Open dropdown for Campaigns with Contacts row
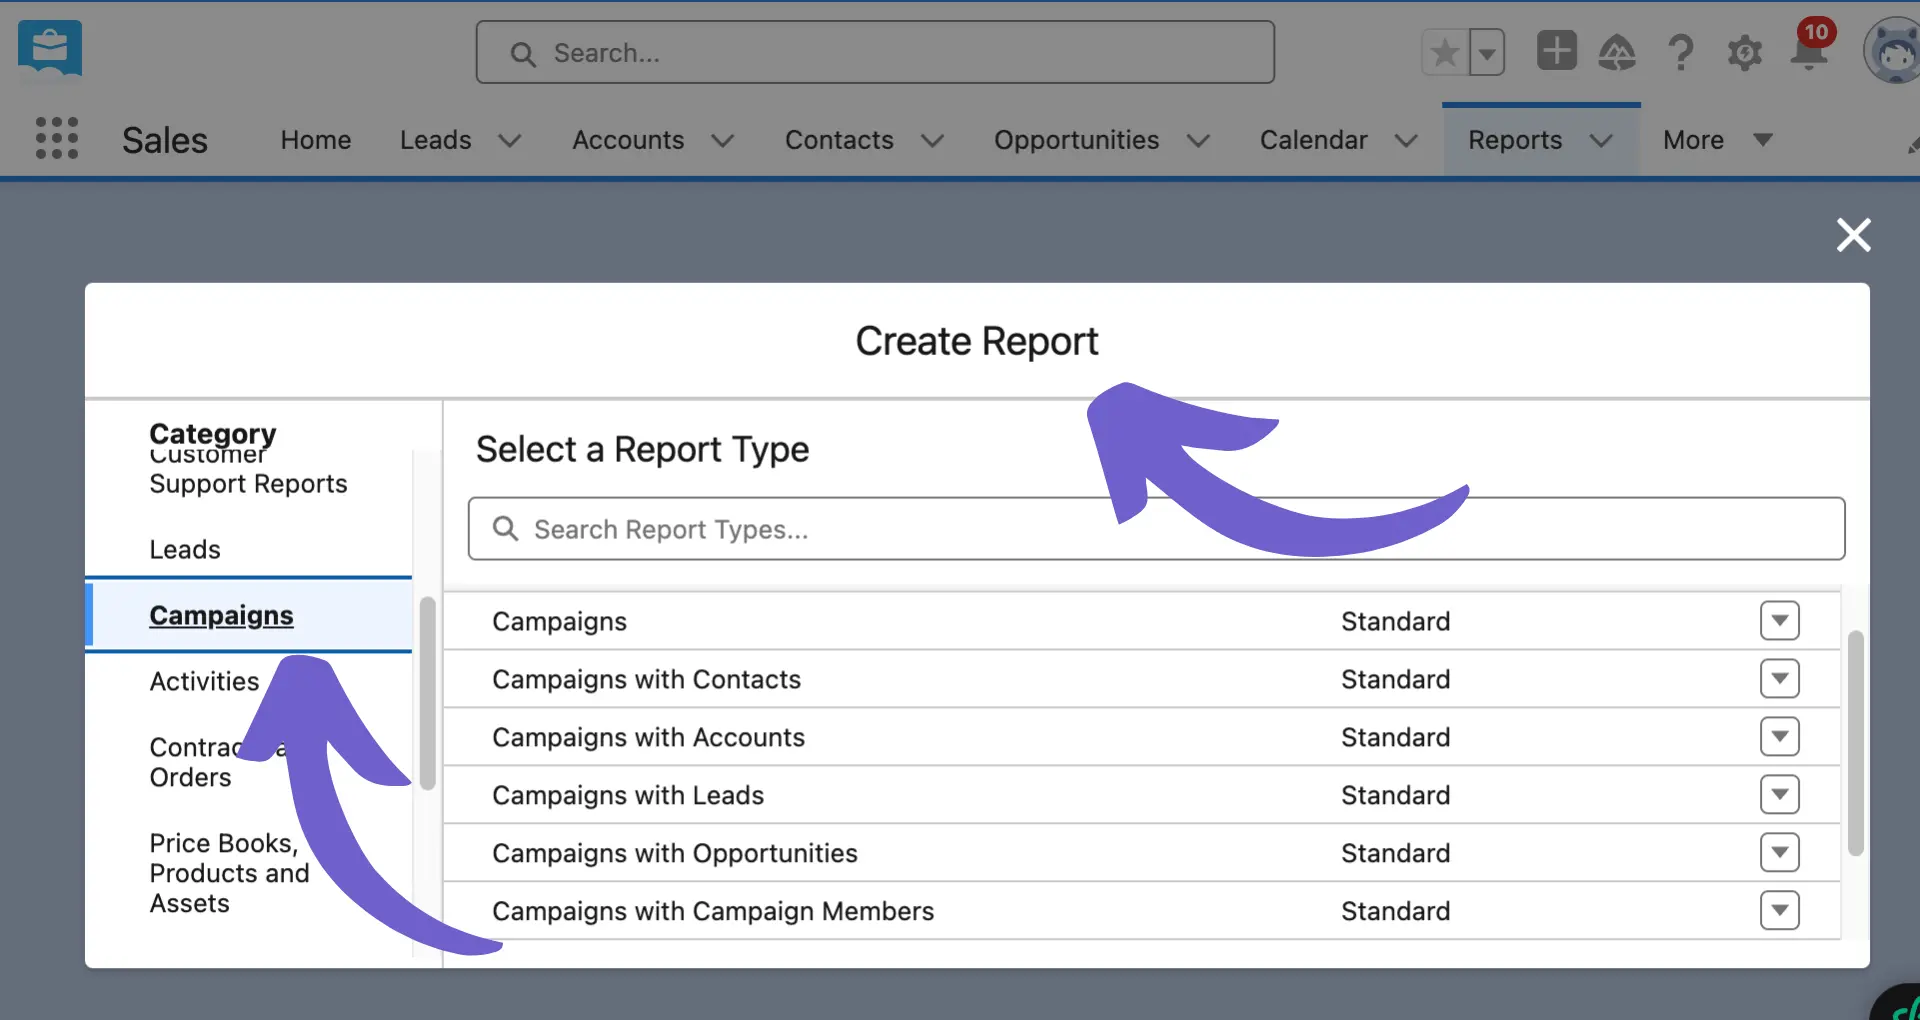The height and width of the screenshot is (1020, 1920). pos(1779,679)
